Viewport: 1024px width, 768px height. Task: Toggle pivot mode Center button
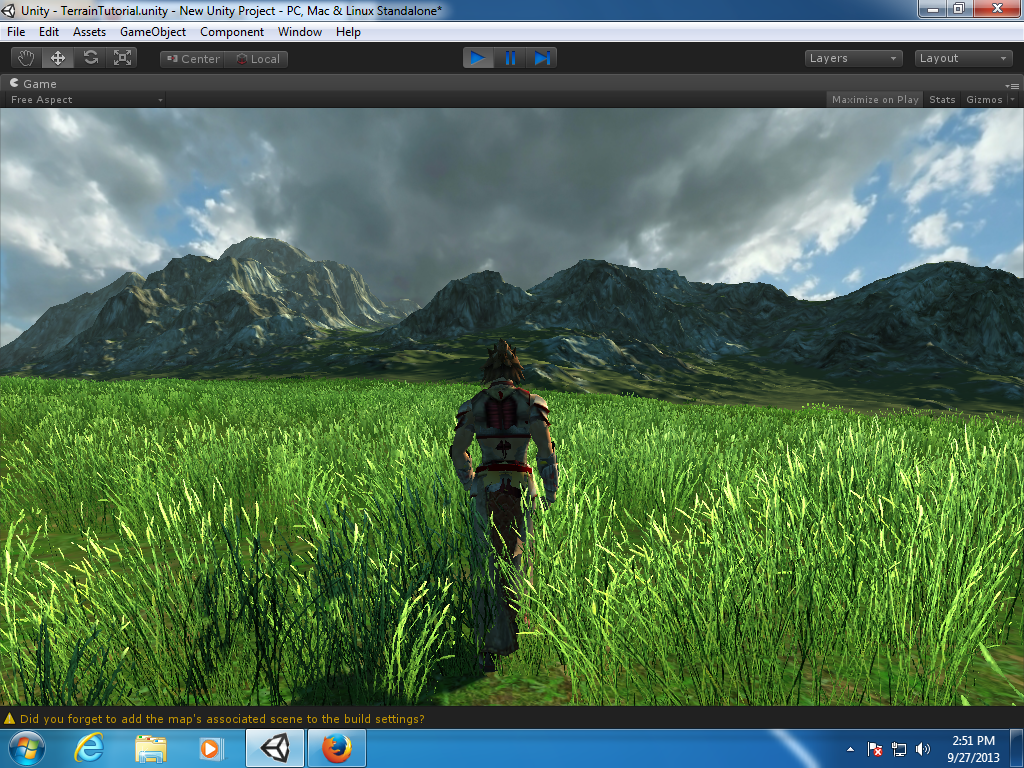(x=192, y=59)
